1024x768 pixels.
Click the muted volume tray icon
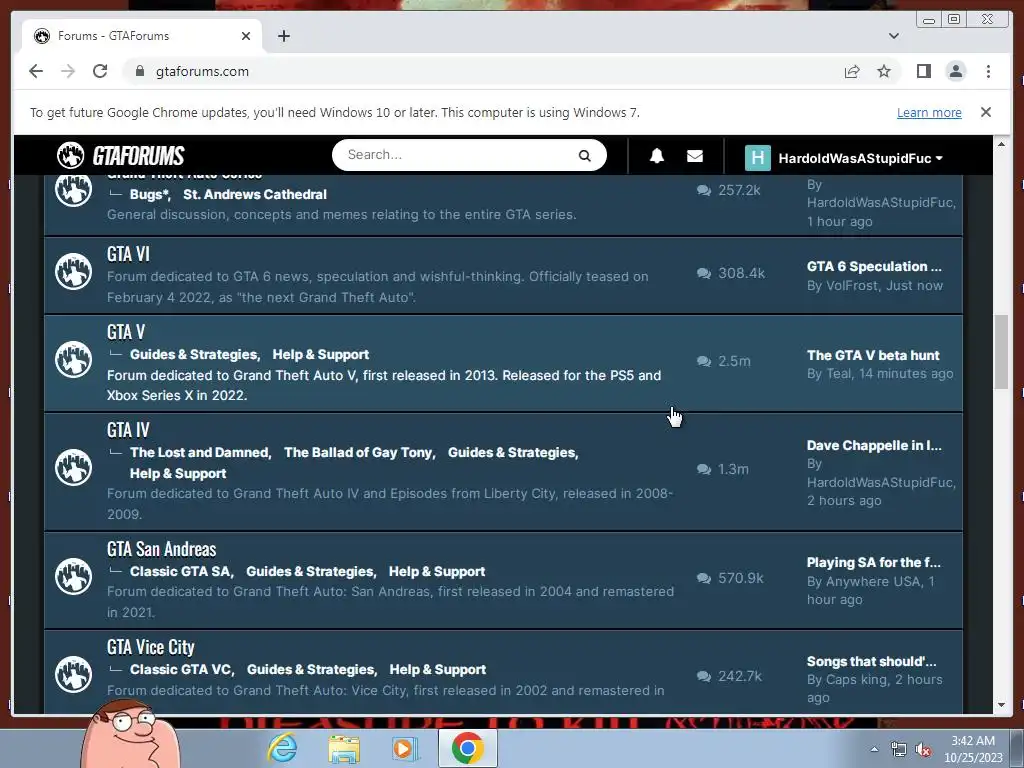tap(922, 750)
